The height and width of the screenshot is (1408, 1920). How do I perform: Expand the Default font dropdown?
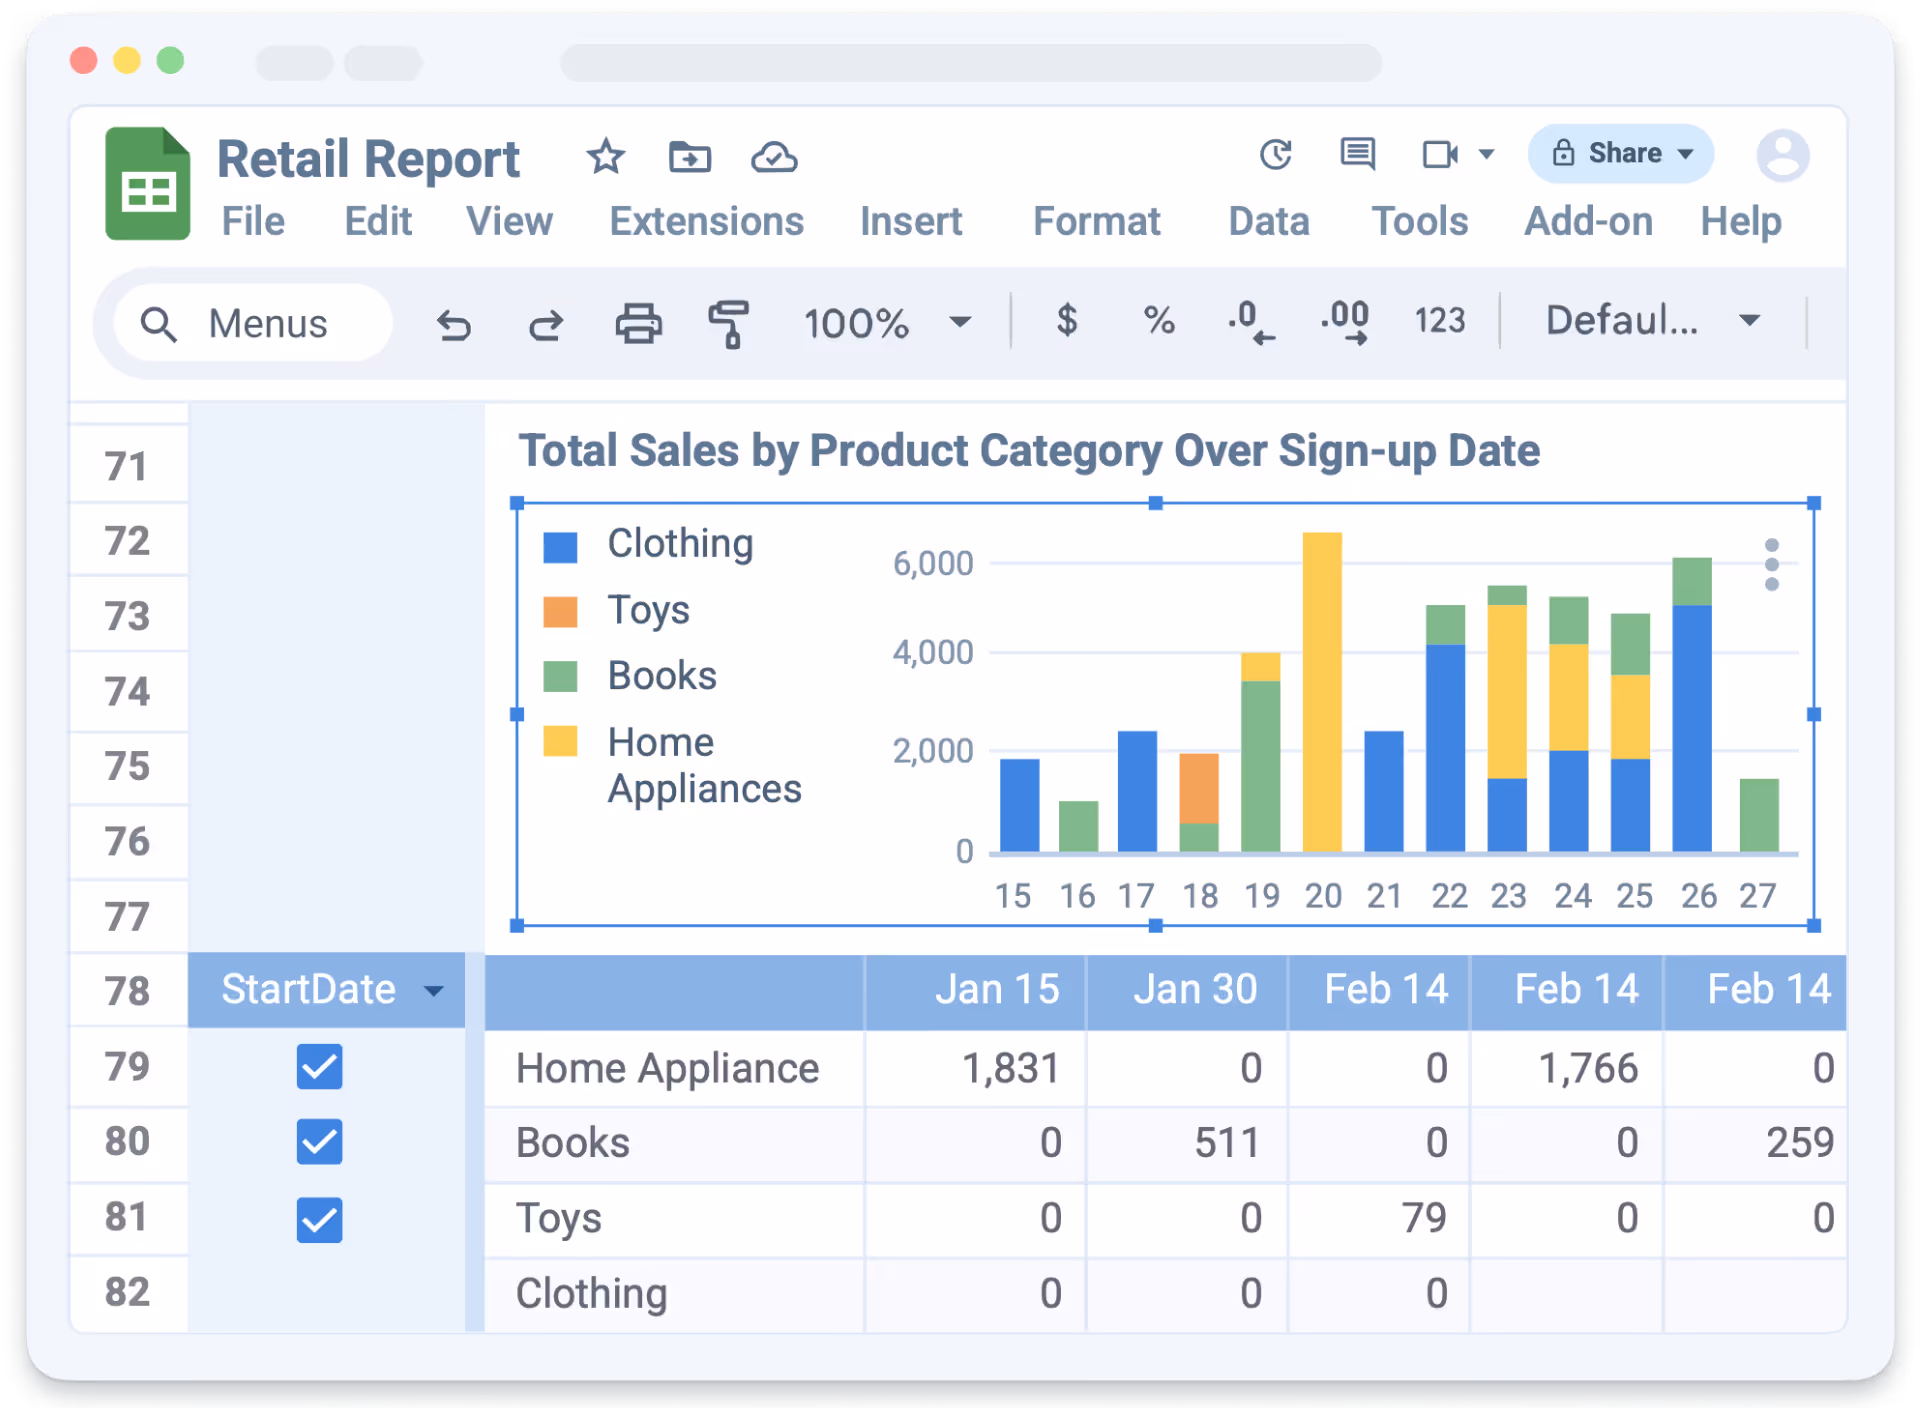pyautogui.click(x=1651, y=321)
